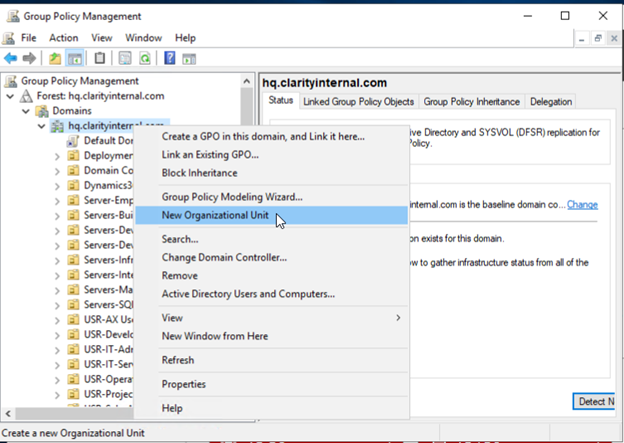Open Properties from the context menu
Image resolution: width=624 pixels, height=443 pixels.
point(271,384)
